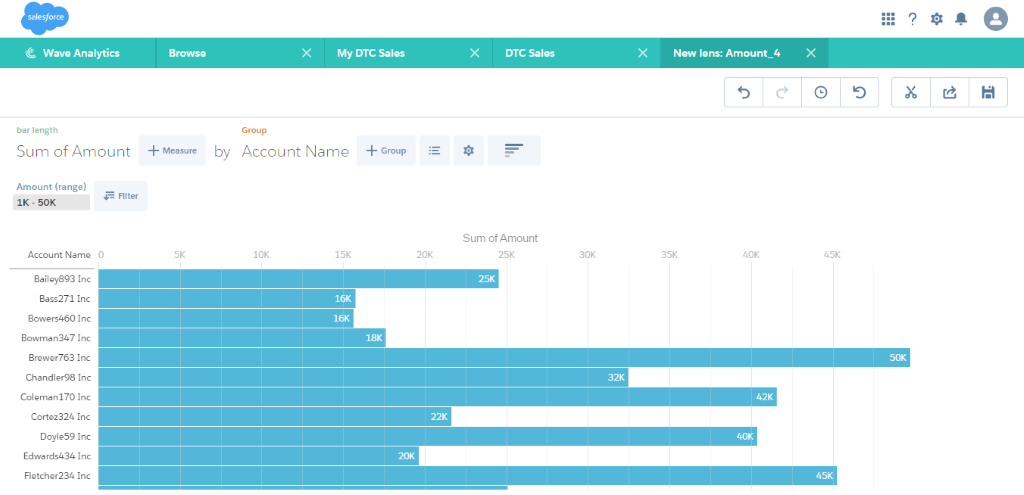The height and width of the screenshot is (495, 1024).
Task: Edit the 1K - 50K amount range filter
Action: tap(51, 202)
